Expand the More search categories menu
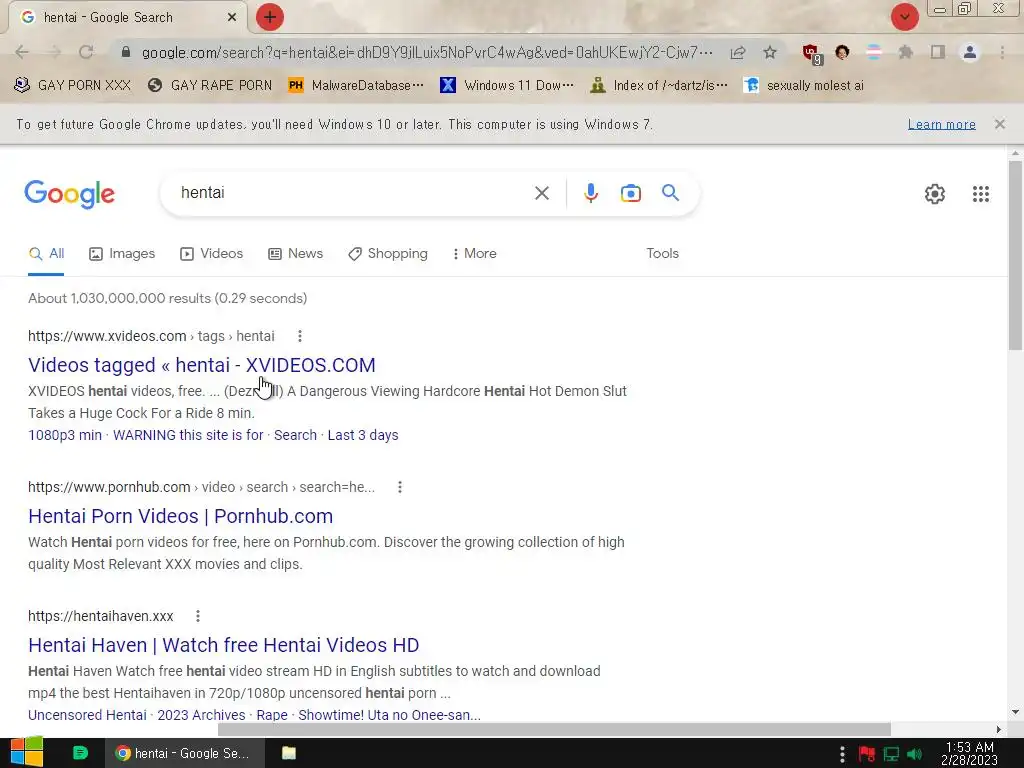Viewport: 1024px width, 768px height. tap(475, 253)
